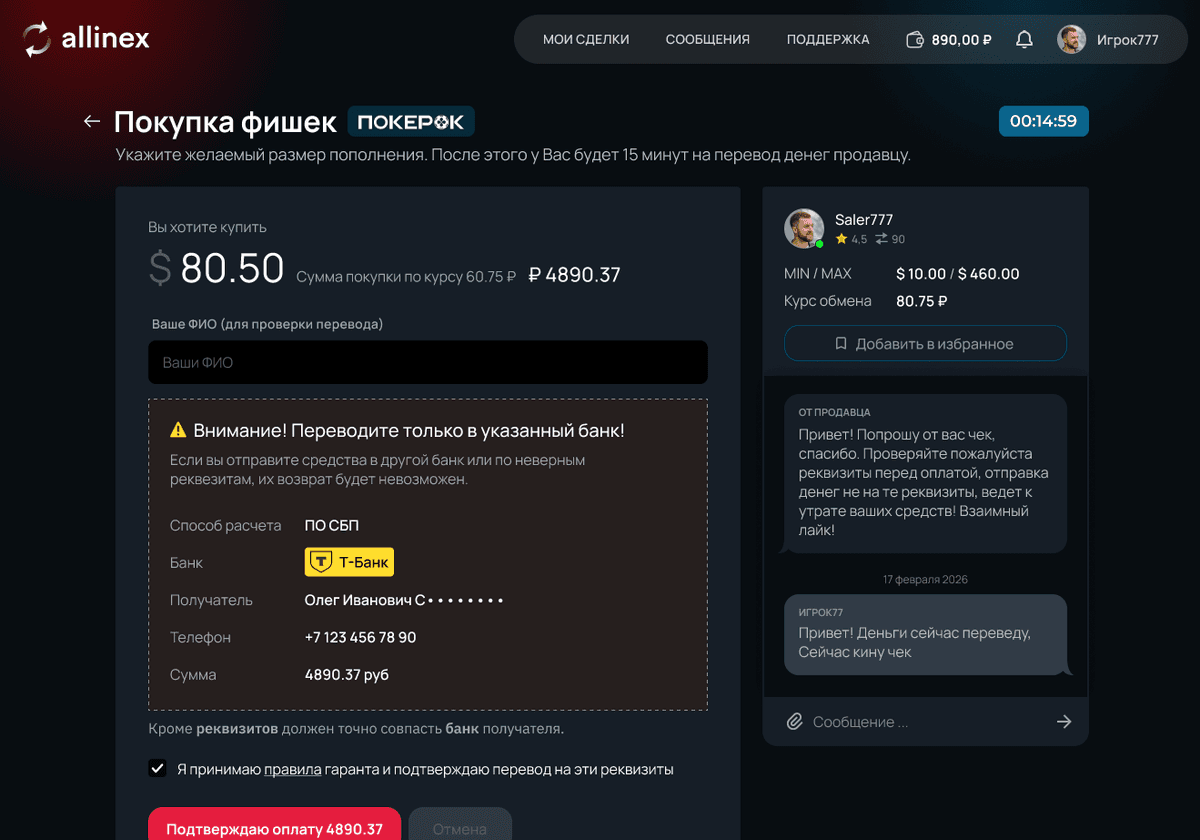Select the recipient name Олег Иванович С
This screenshot has height=840, width=1200.
tap(365, 600)
